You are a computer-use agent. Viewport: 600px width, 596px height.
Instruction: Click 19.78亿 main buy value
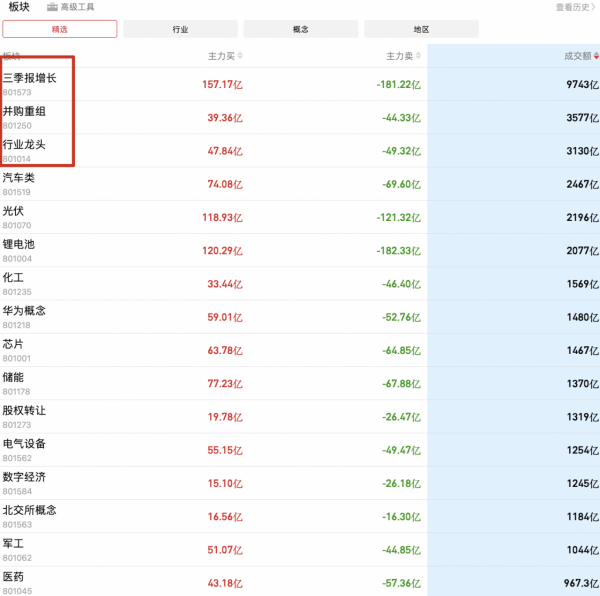(x=225, y=417)
